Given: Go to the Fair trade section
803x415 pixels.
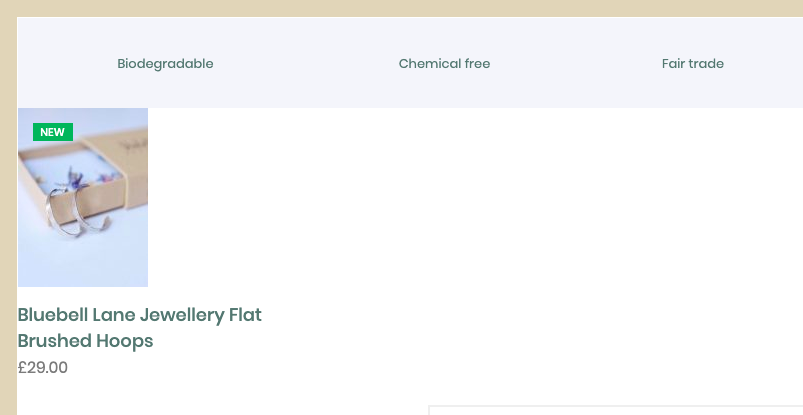Looking at the screenshot, I should (x=692, y=64).
